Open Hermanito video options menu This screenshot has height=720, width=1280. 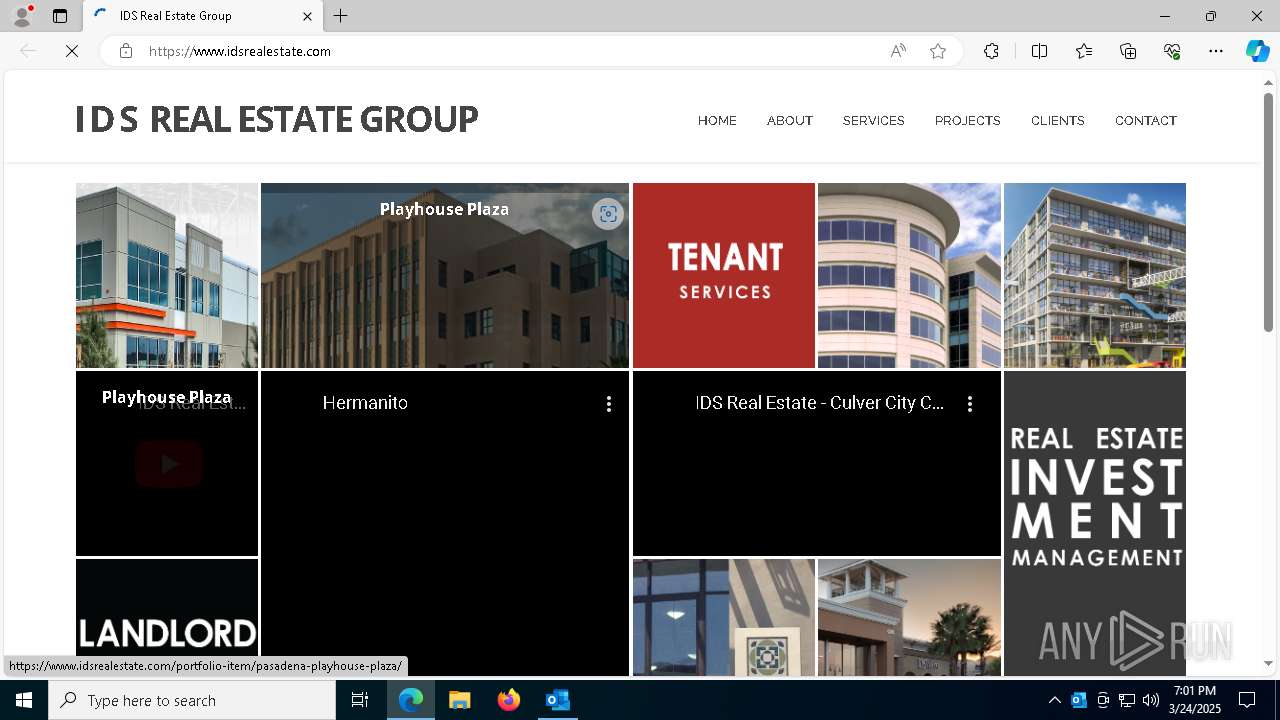click(608, 404)
